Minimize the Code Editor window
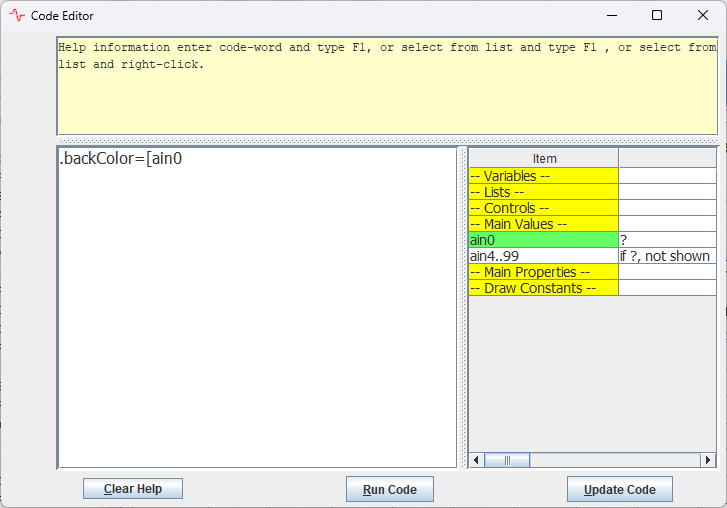Viewport: 727px width, 508px height. 612,15
